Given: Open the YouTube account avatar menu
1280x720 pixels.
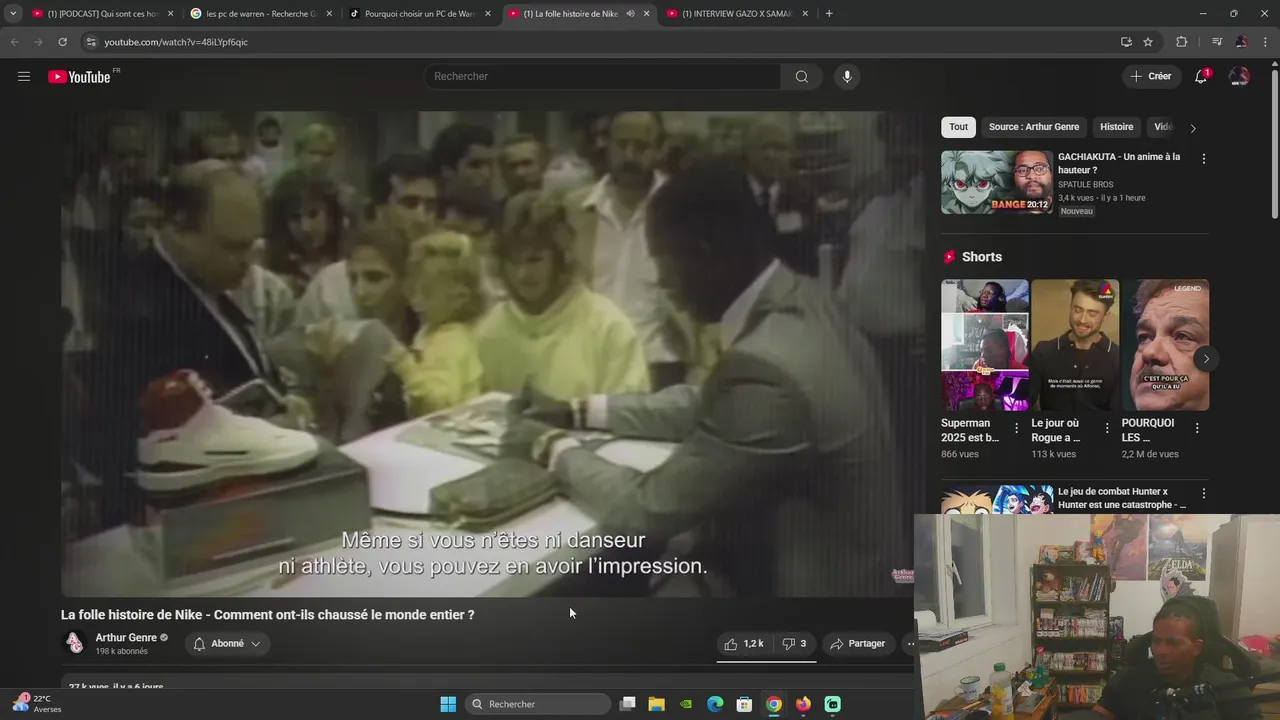Looking at the screenshot, I should pos(1239,76).
